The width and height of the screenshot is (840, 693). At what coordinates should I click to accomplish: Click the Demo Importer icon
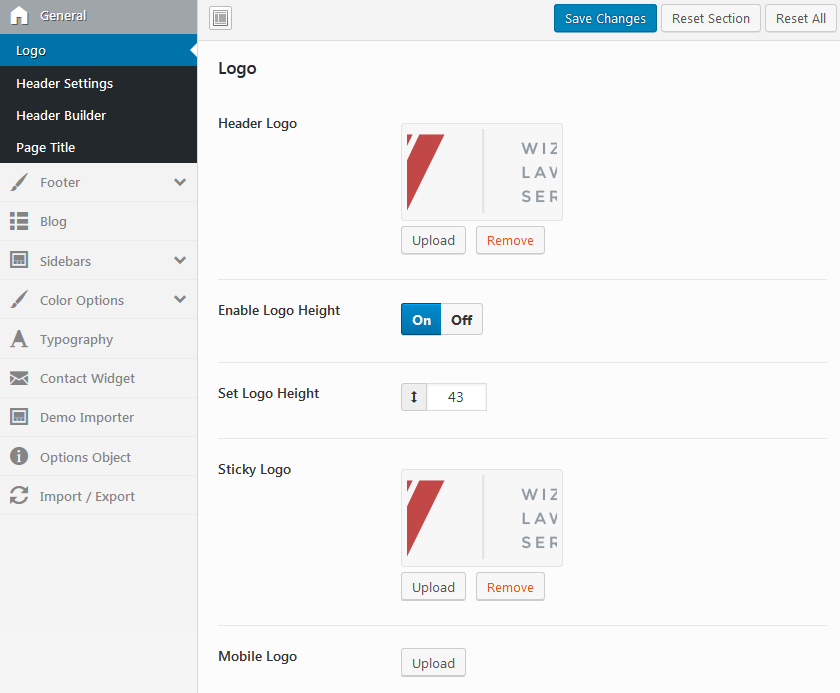click(19, 418)
